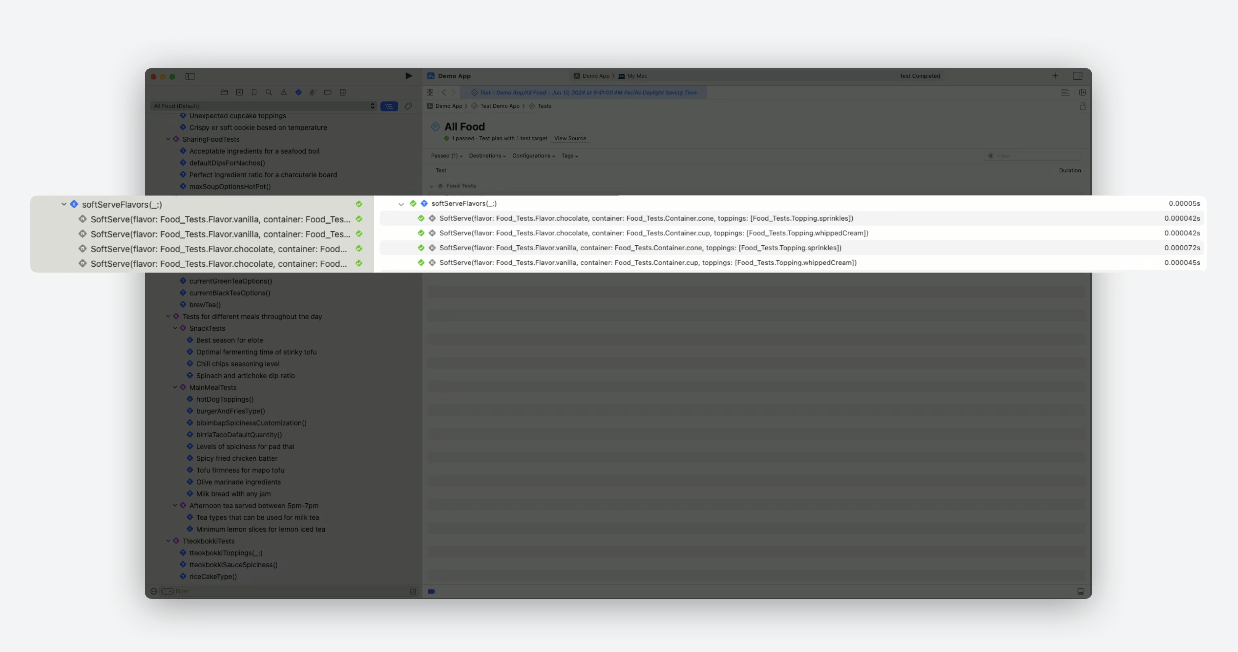Viewport: 1238px width, 652px height.
Task: Select hotDogToppings() test
Action: [225, 399]
